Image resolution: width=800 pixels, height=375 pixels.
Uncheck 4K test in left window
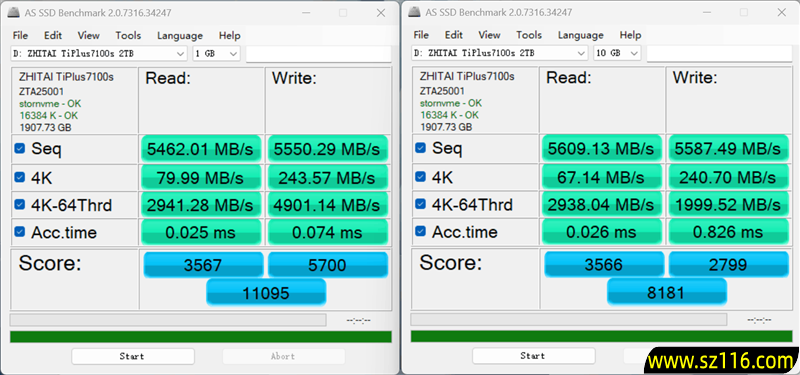(x=19, y=177)
